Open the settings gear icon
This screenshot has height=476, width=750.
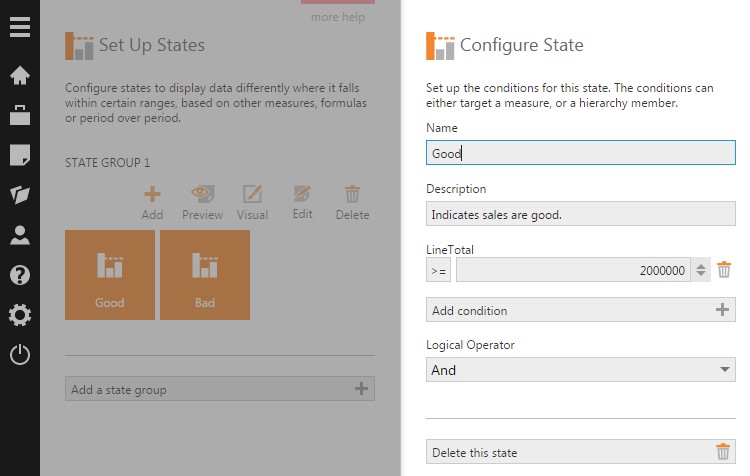click(20, 315)
